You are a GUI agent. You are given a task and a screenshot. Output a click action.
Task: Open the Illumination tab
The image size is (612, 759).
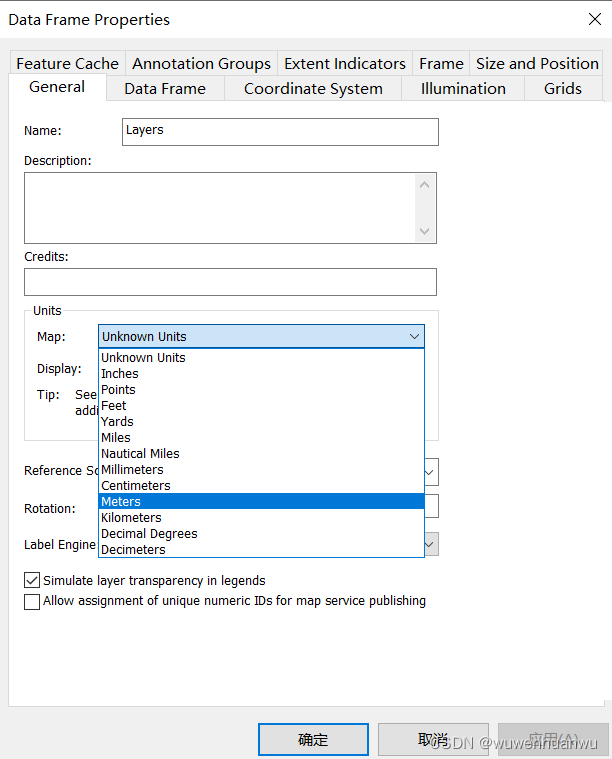pos(463,89)
